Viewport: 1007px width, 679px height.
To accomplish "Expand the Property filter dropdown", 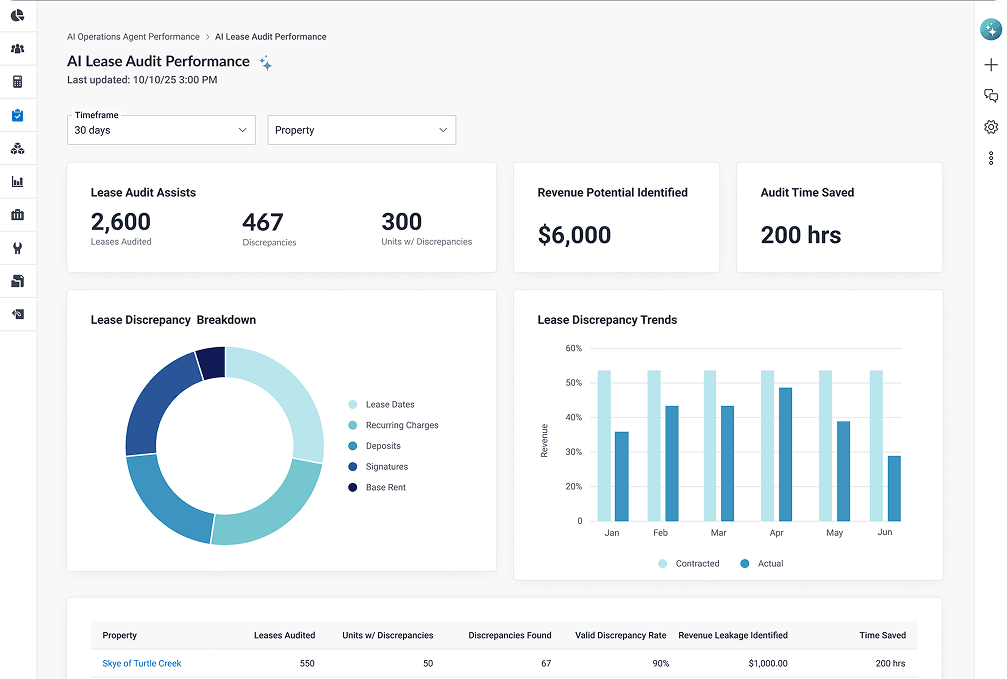I will (x=362, y=130).
